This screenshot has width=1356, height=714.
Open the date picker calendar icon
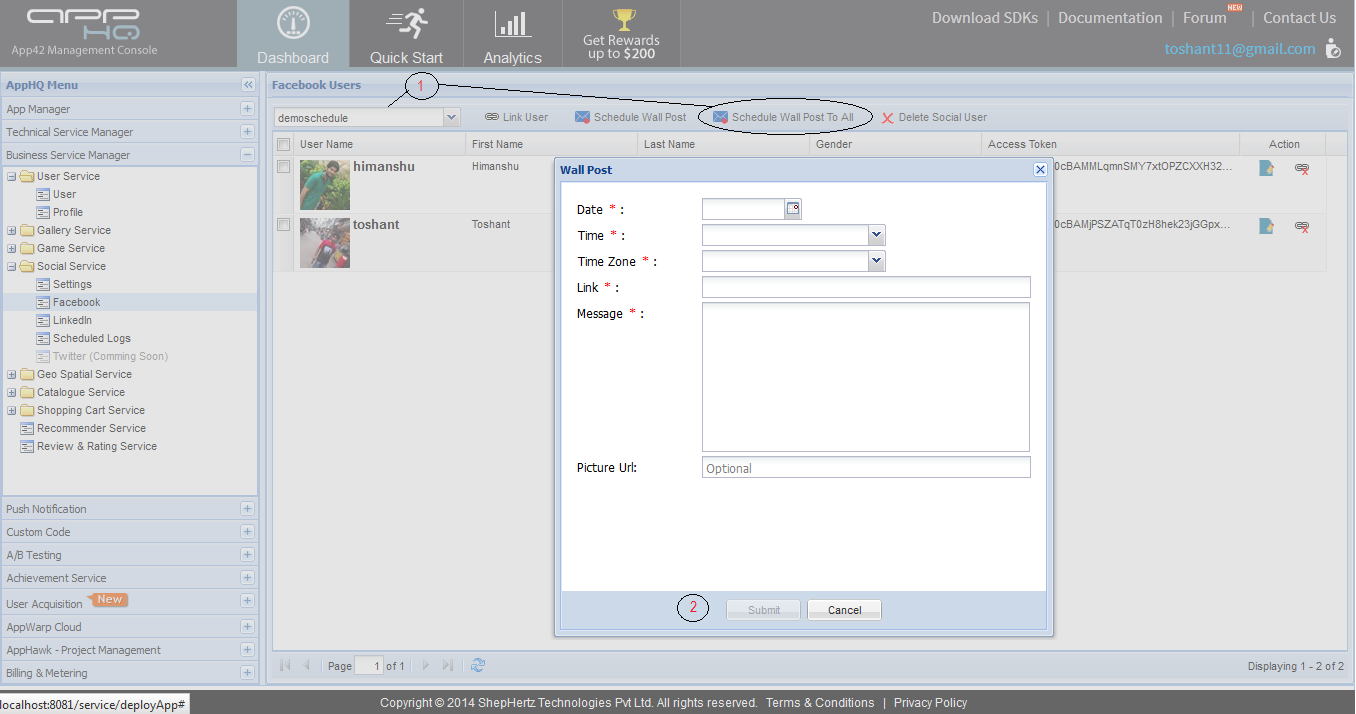[793, 209]
